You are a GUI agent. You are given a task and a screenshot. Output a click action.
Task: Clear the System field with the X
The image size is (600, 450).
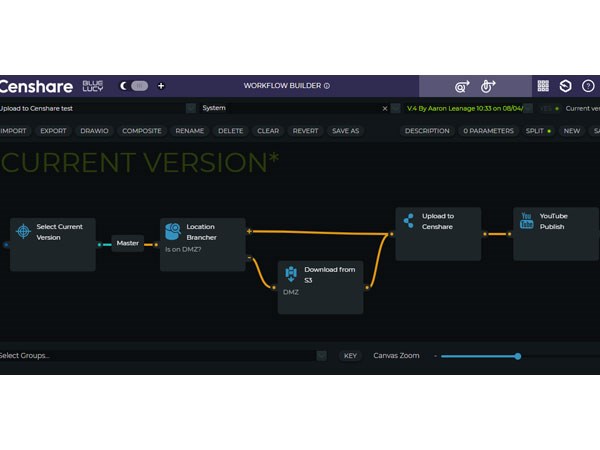(384, 108)
